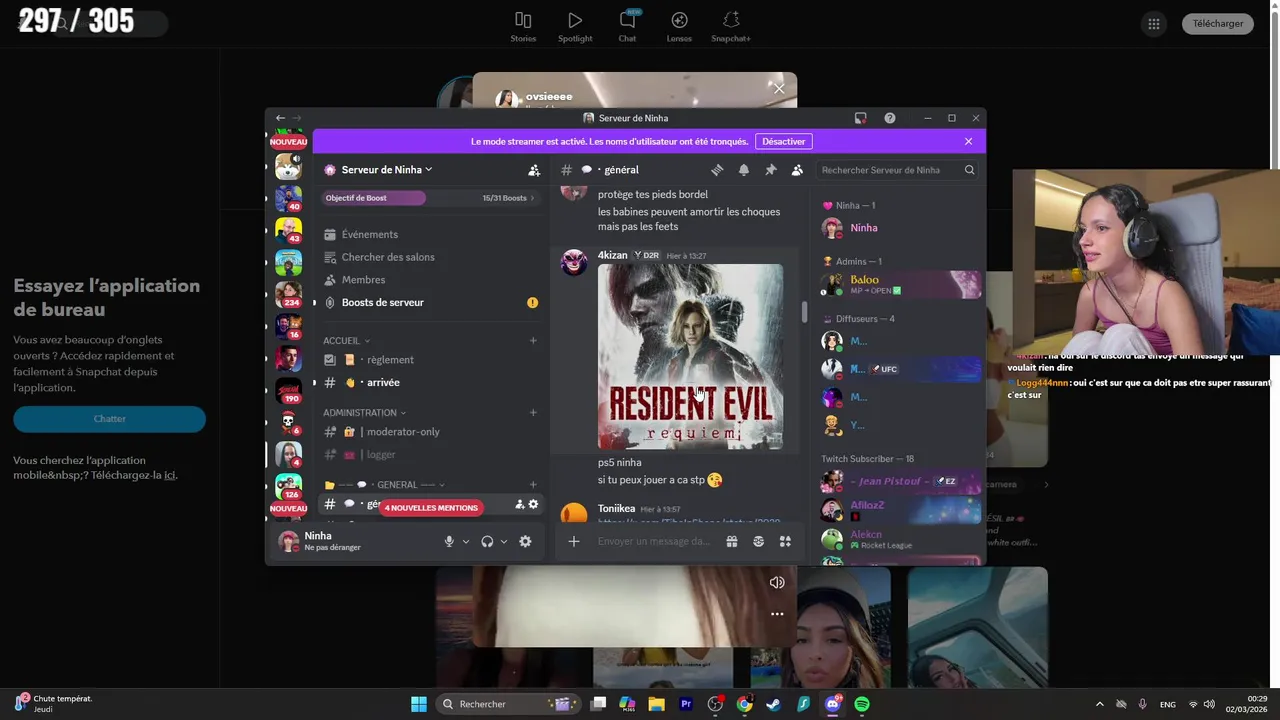Open headphone output options dropdown arrow
Screen dimensions: 1280x720
[504, 541]
